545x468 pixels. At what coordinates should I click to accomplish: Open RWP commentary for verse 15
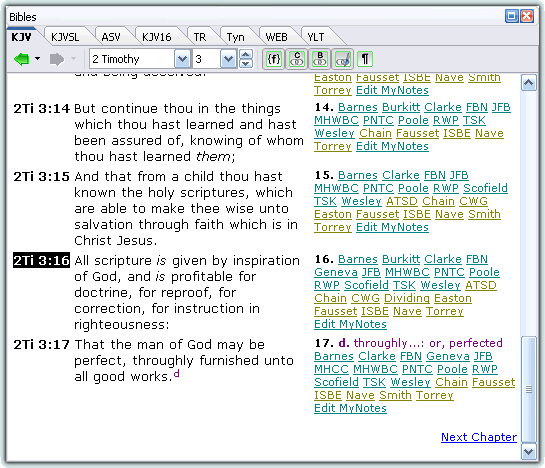(x=446, y=188)
